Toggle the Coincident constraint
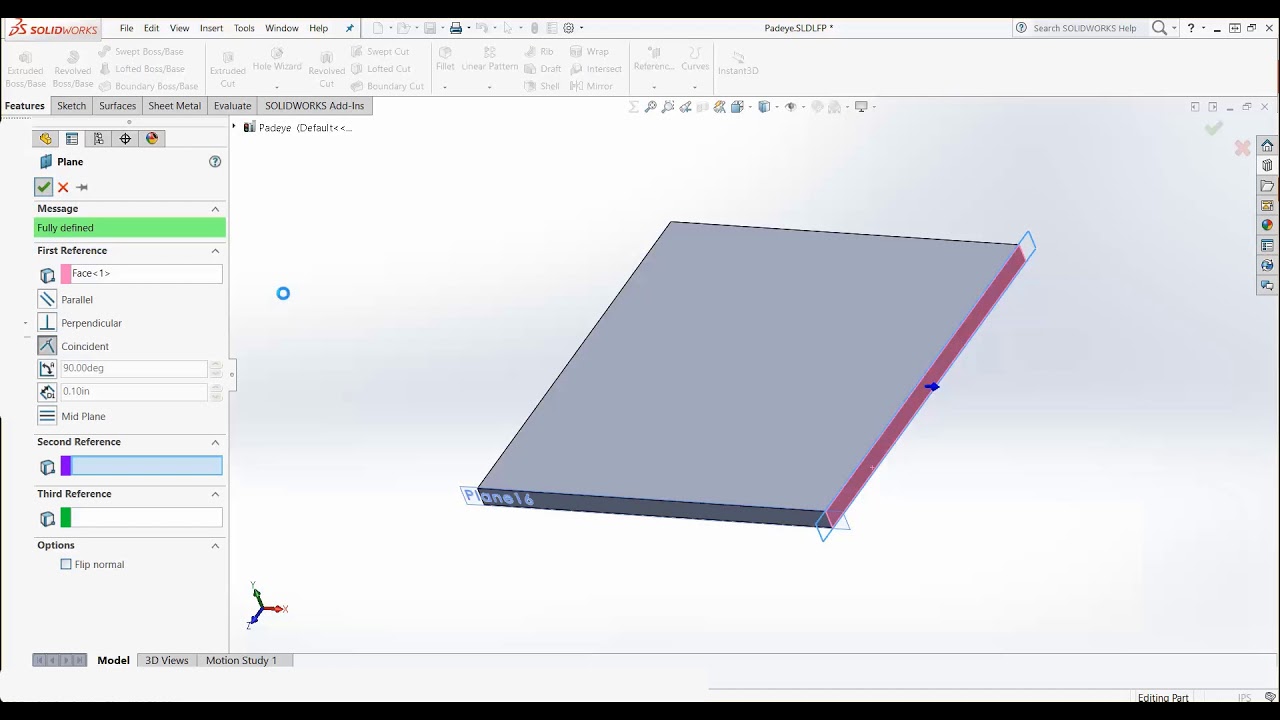 tap(47, 345)
